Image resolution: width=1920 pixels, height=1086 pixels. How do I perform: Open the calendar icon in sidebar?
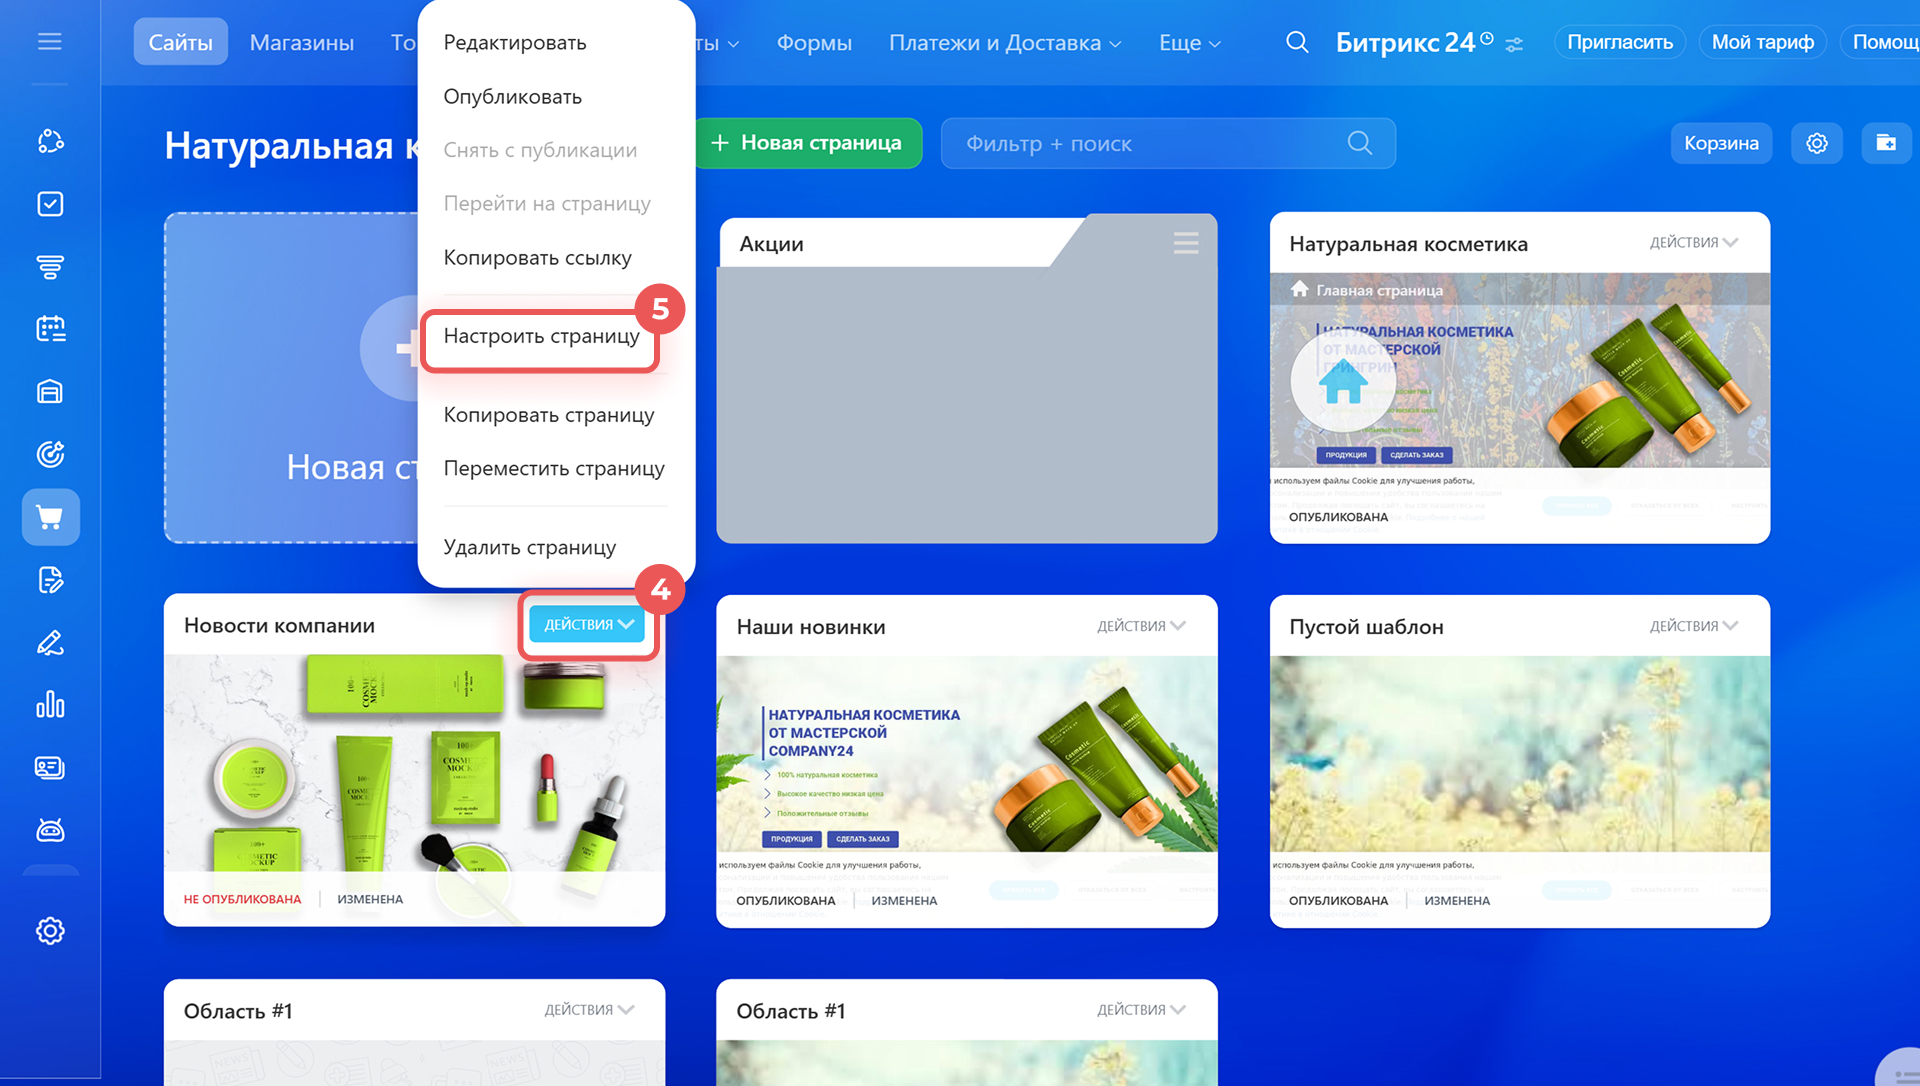point(50,329)
